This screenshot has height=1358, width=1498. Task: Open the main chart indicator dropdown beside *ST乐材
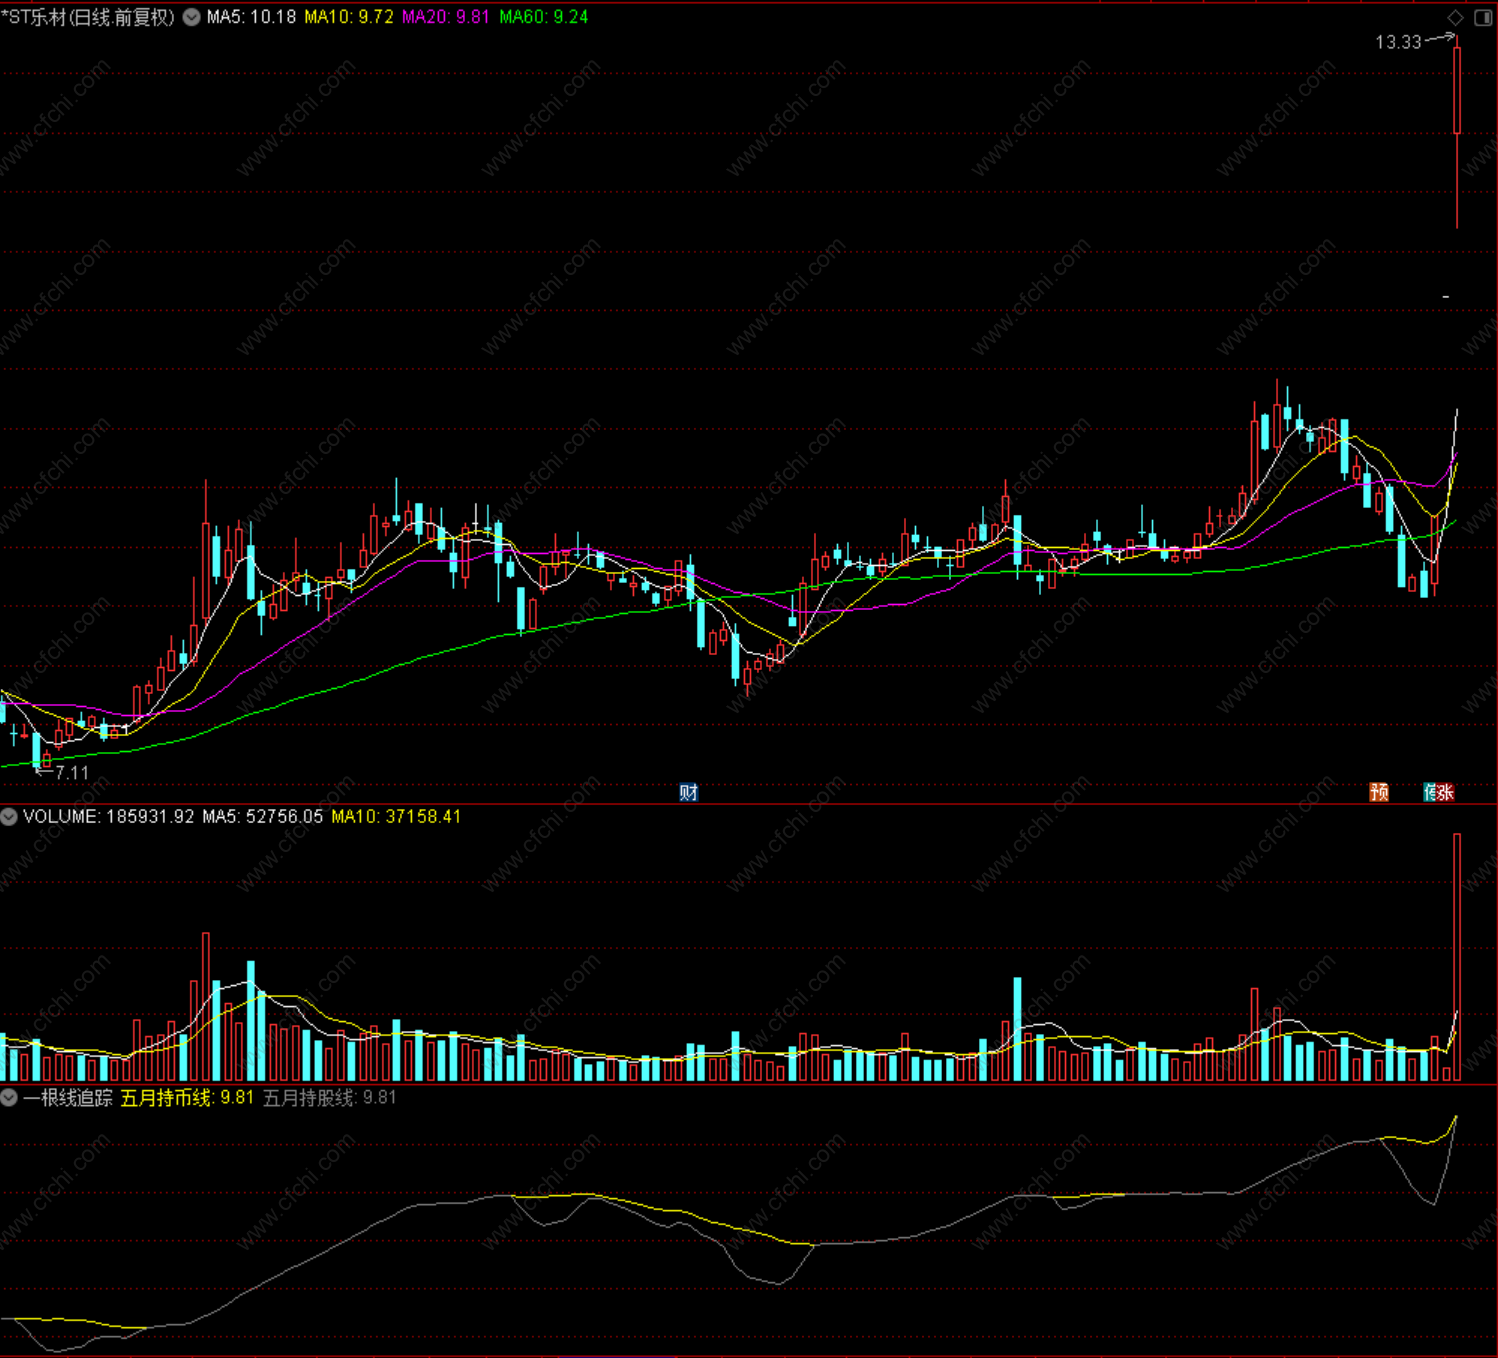pyautogui.click(x=191, y=17)
